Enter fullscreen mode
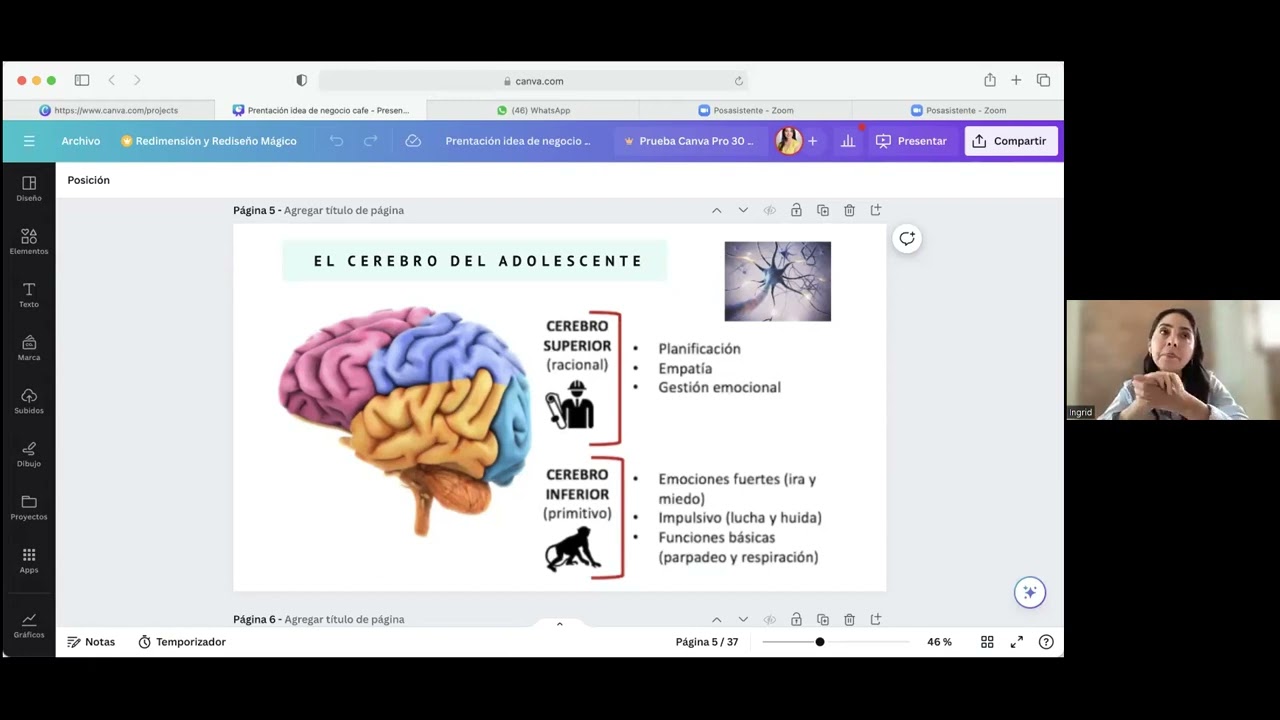Screen dimensions: 1280x720 (x=1017, y=642)
